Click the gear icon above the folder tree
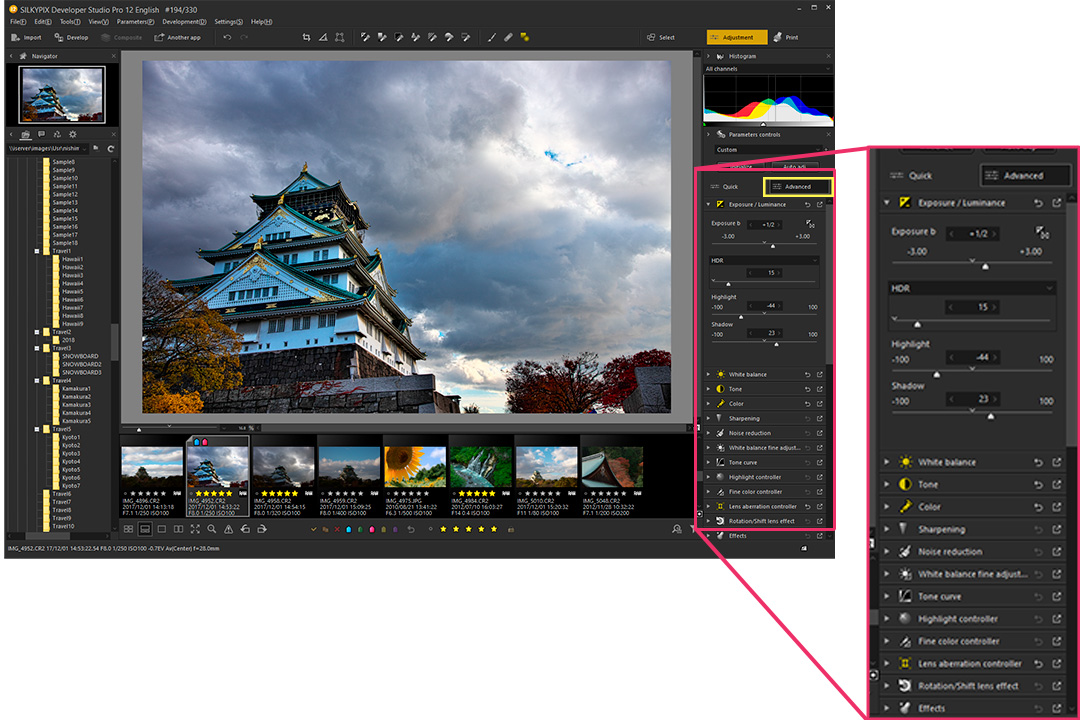1080x720 pixels. 72,134
